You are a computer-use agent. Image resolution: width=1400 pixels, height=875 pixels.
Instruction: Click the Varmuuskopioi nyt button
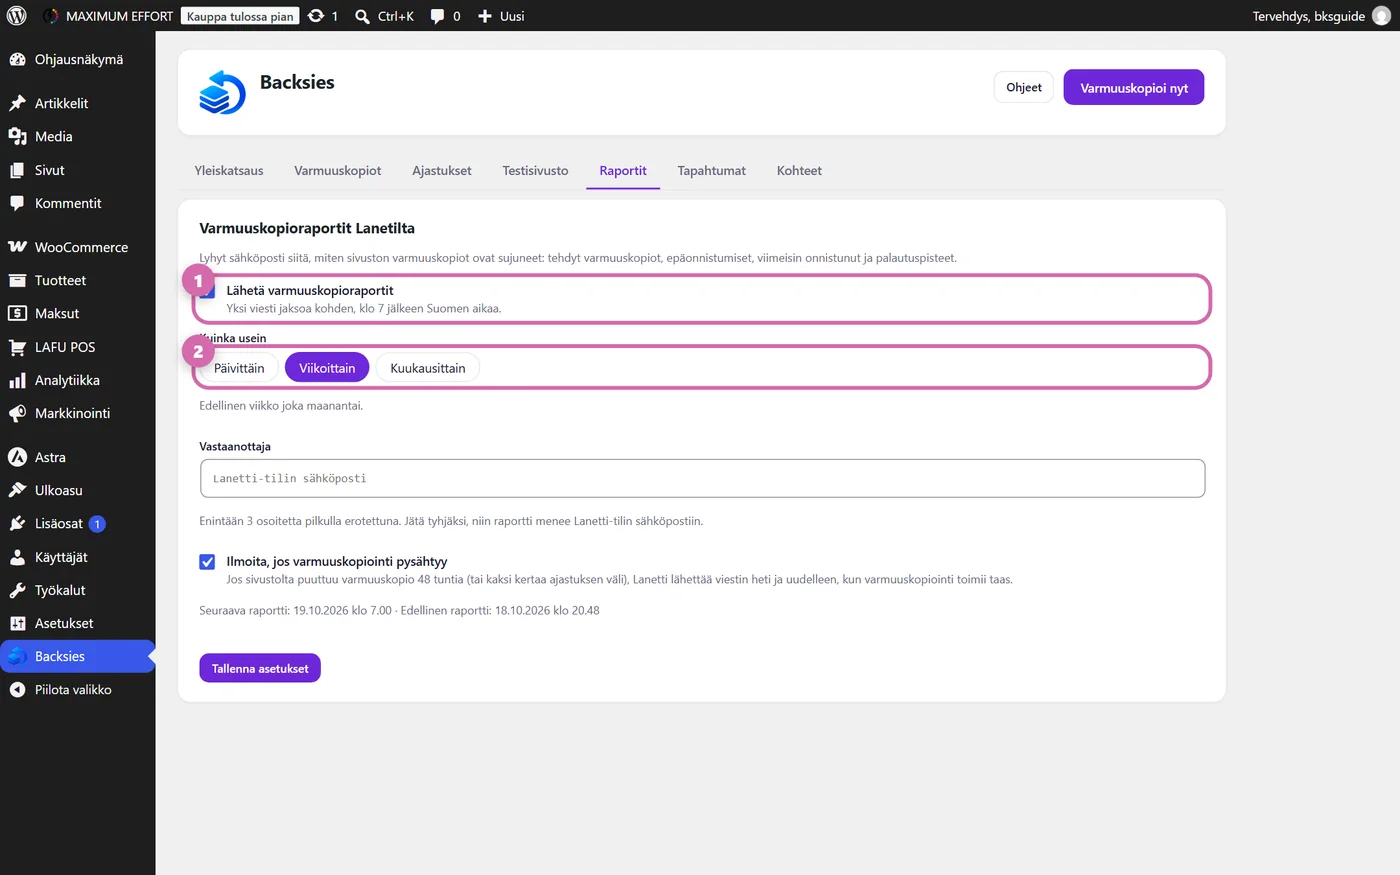click(1134, 87)
